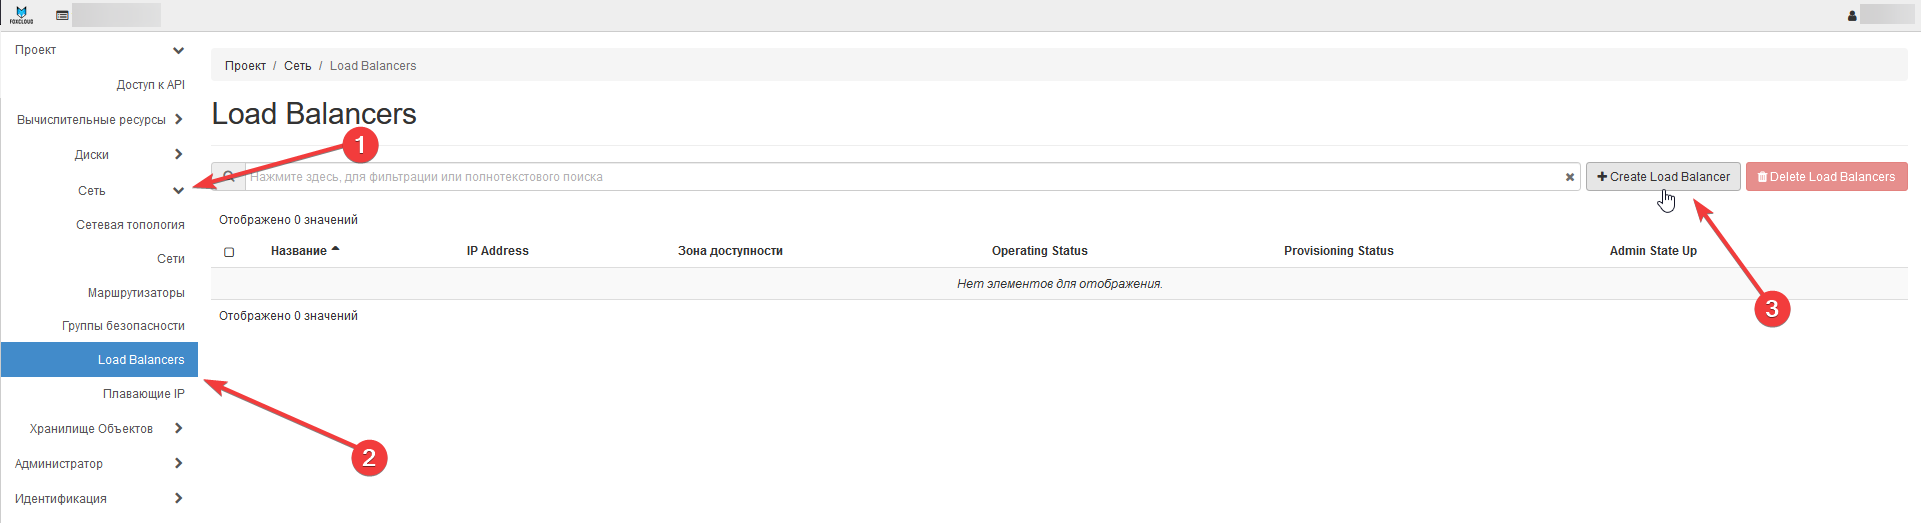The image size is (1921, 523).
Task: Select Load Balancers in sidebar
Action: pos(140,360)
